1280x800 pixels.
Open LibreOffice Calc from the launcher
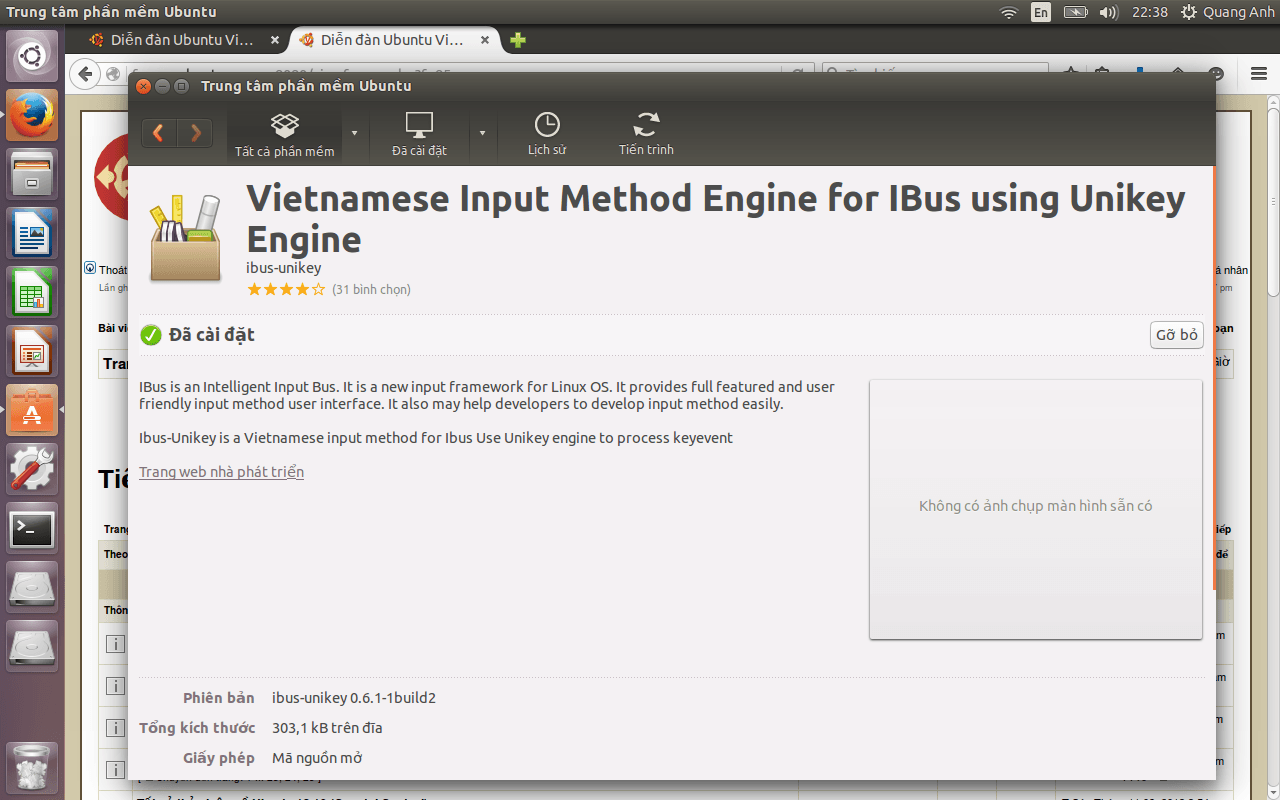tap(32, 293)
